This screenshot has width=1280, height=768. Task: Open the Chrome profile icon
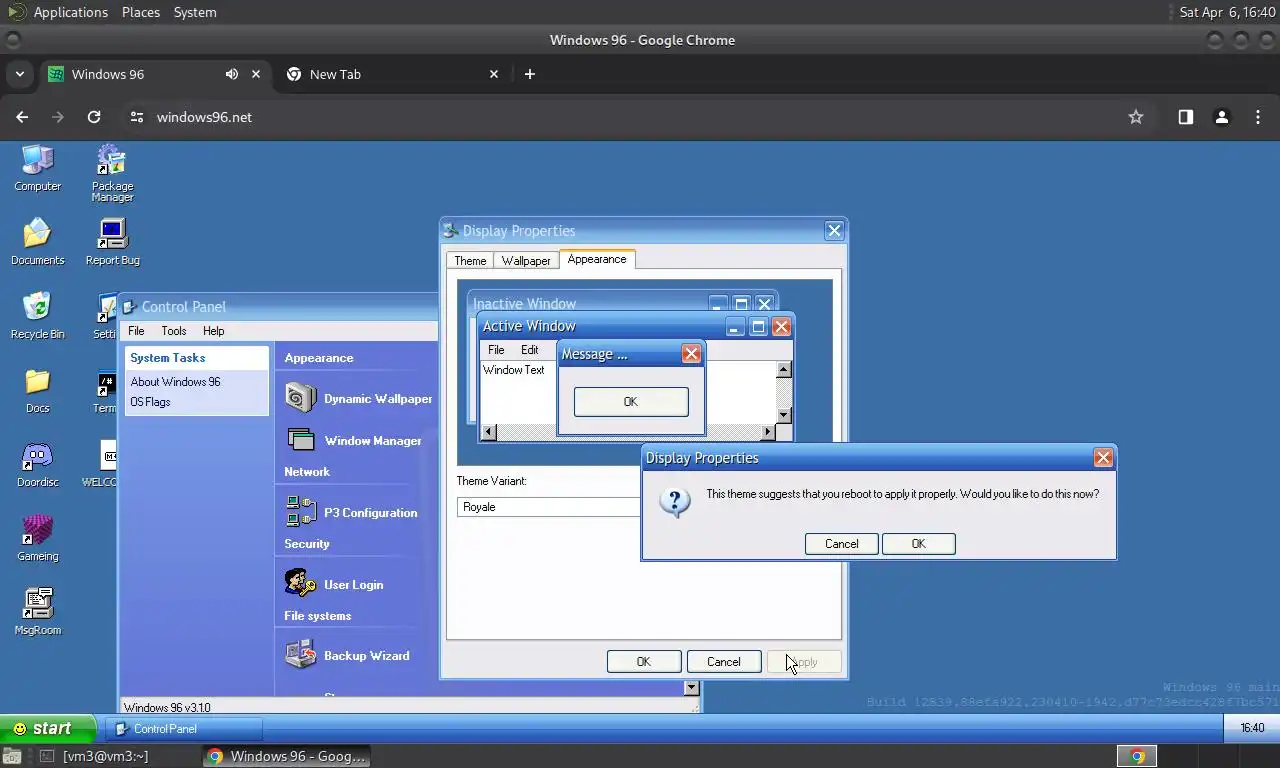click(x=1221, y=117)
